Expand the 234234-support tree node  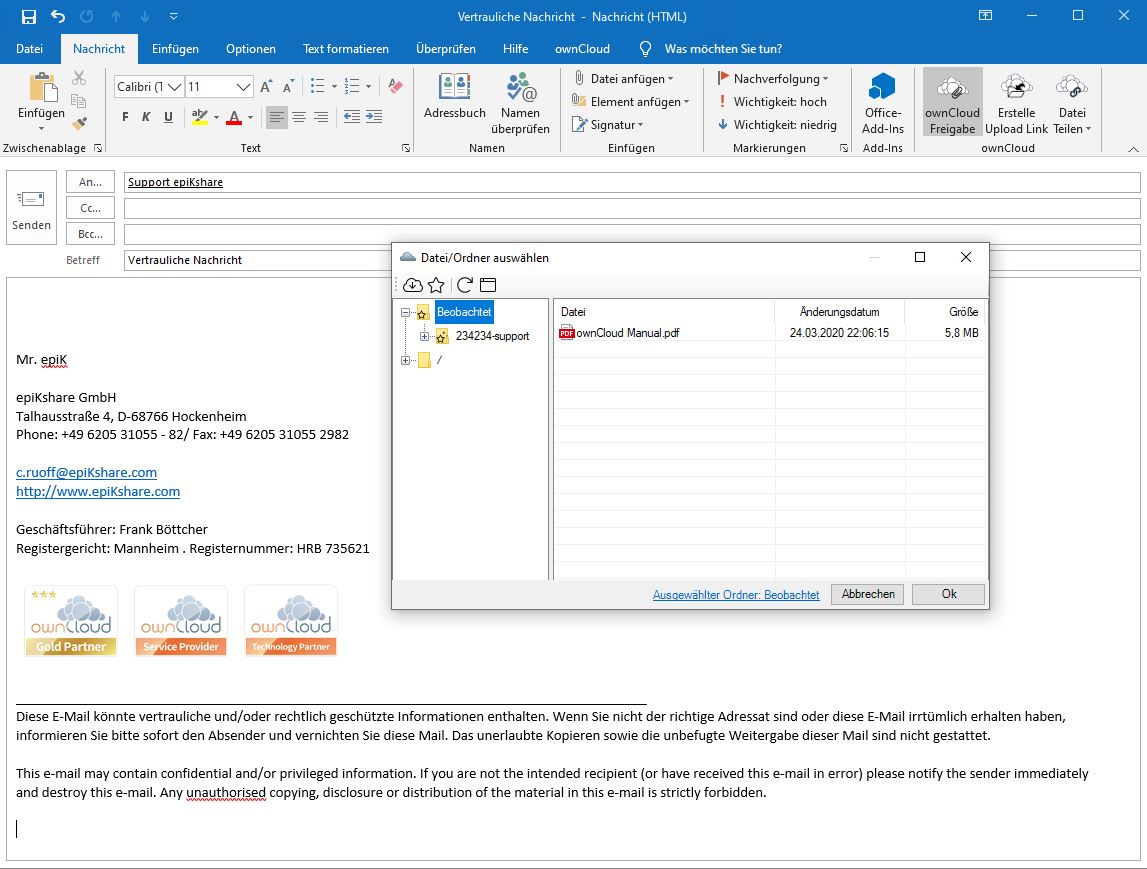click(x=424, y=336)
